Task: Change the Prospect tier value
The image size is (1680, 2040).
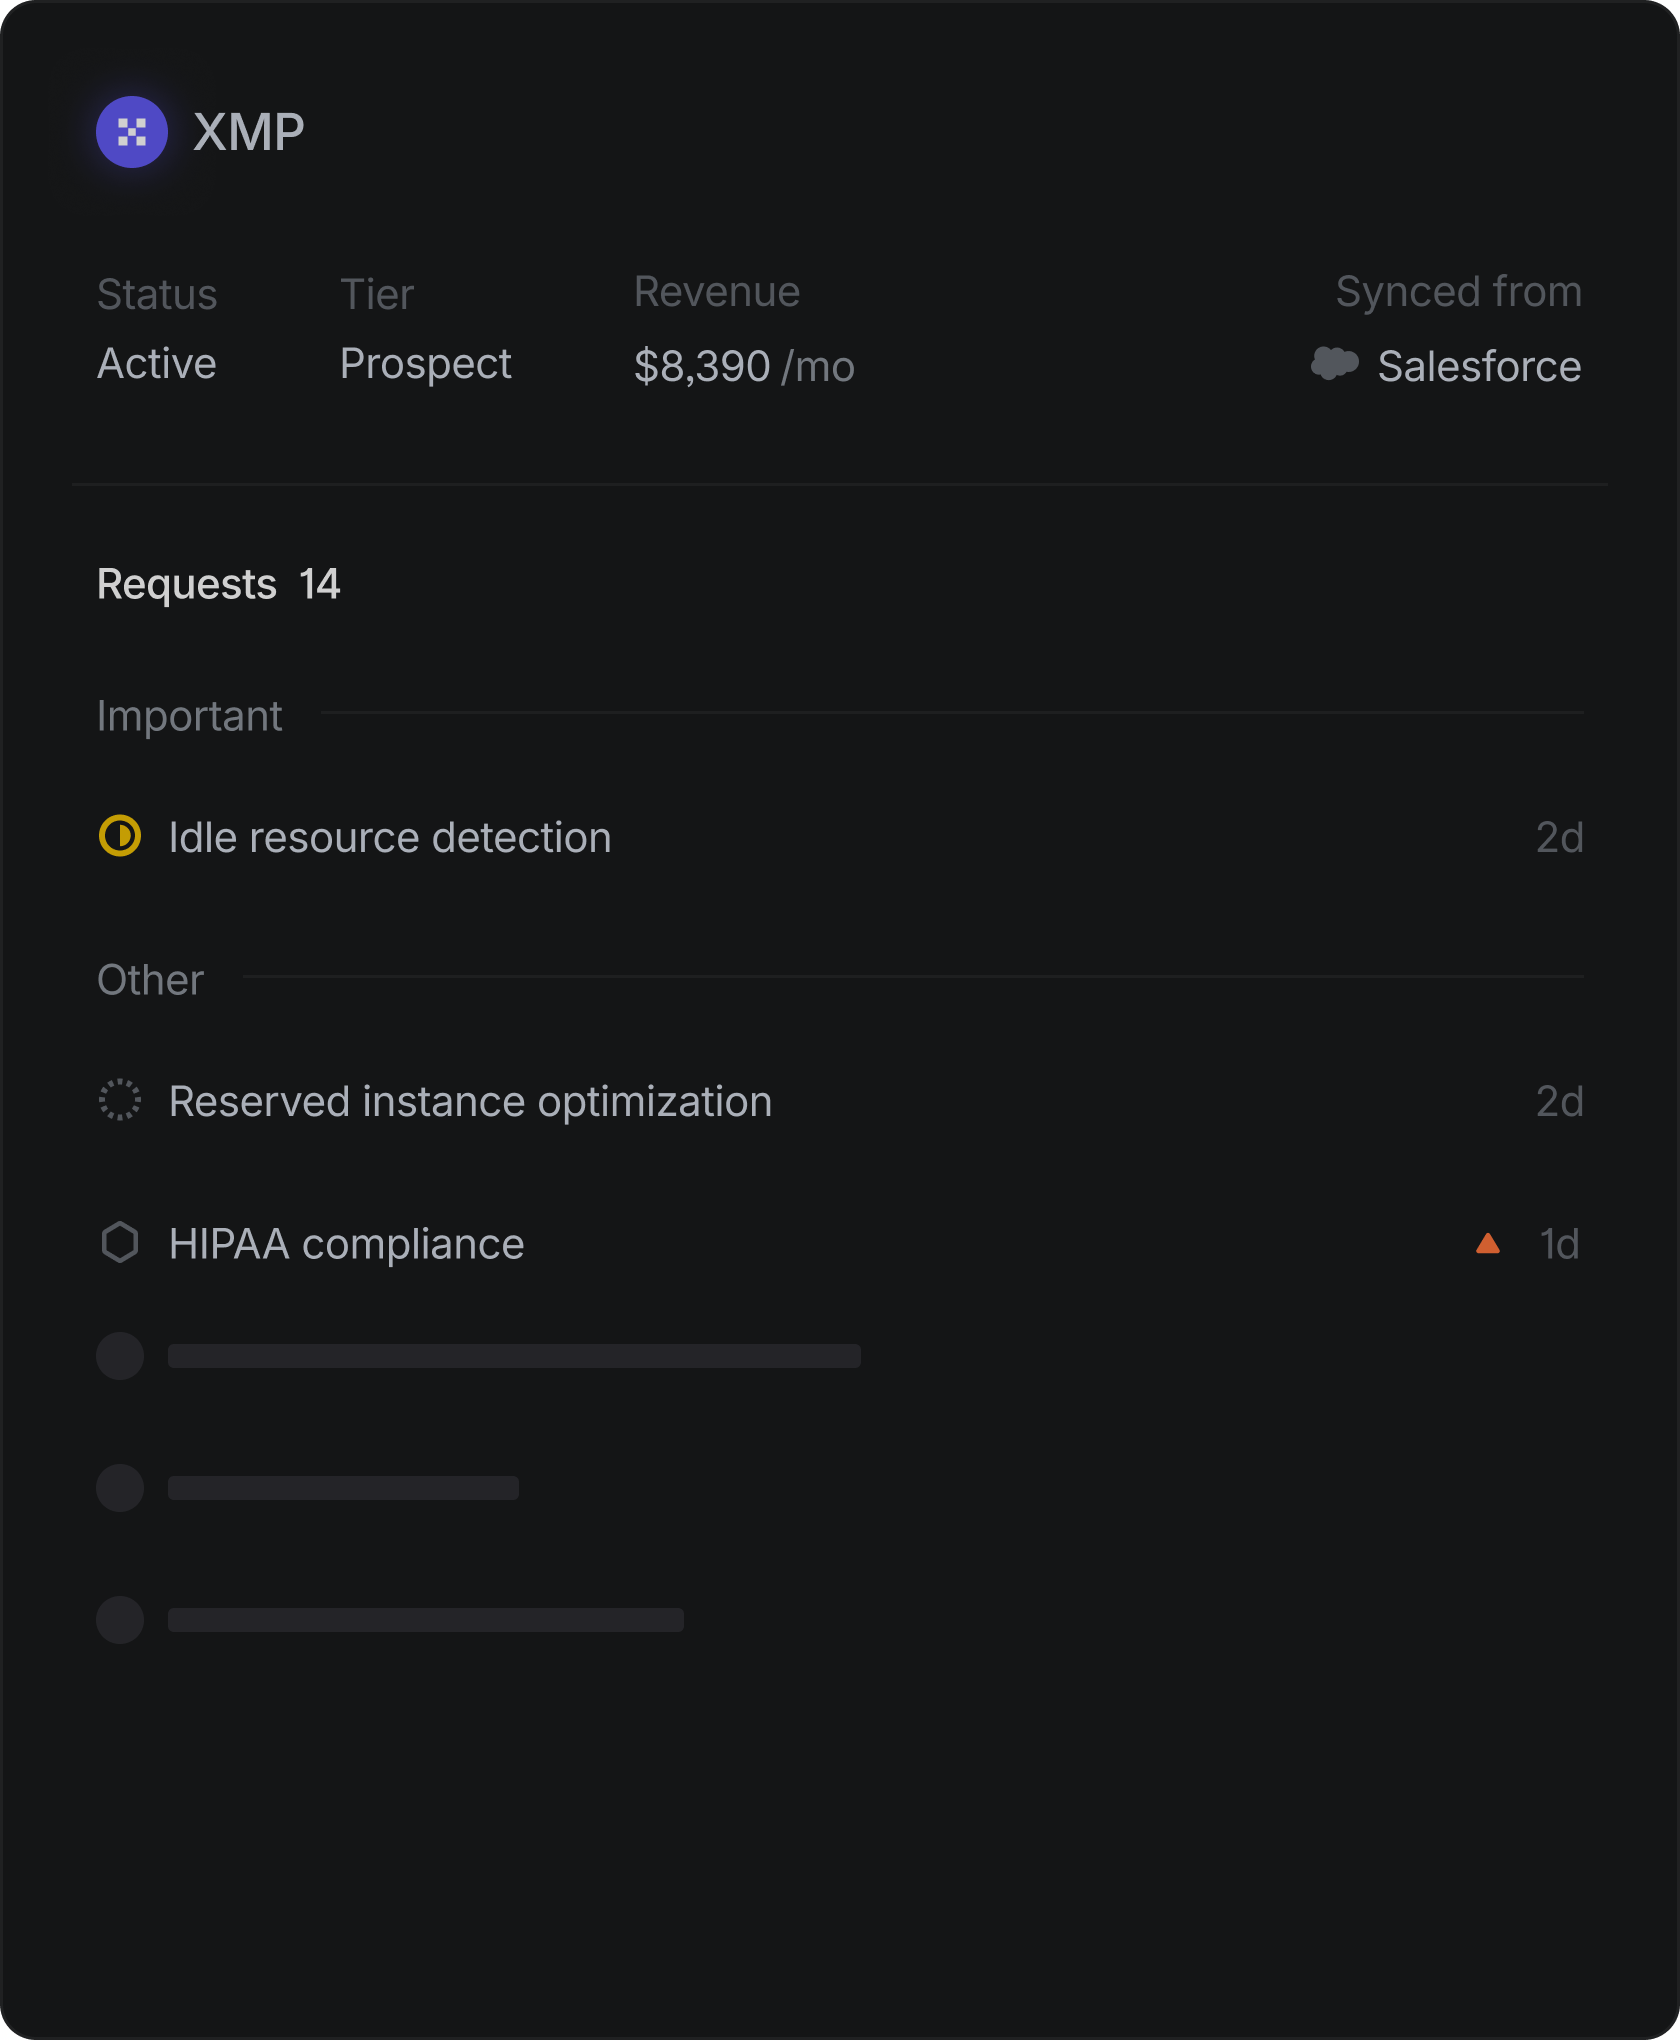Action: (425, 364)
